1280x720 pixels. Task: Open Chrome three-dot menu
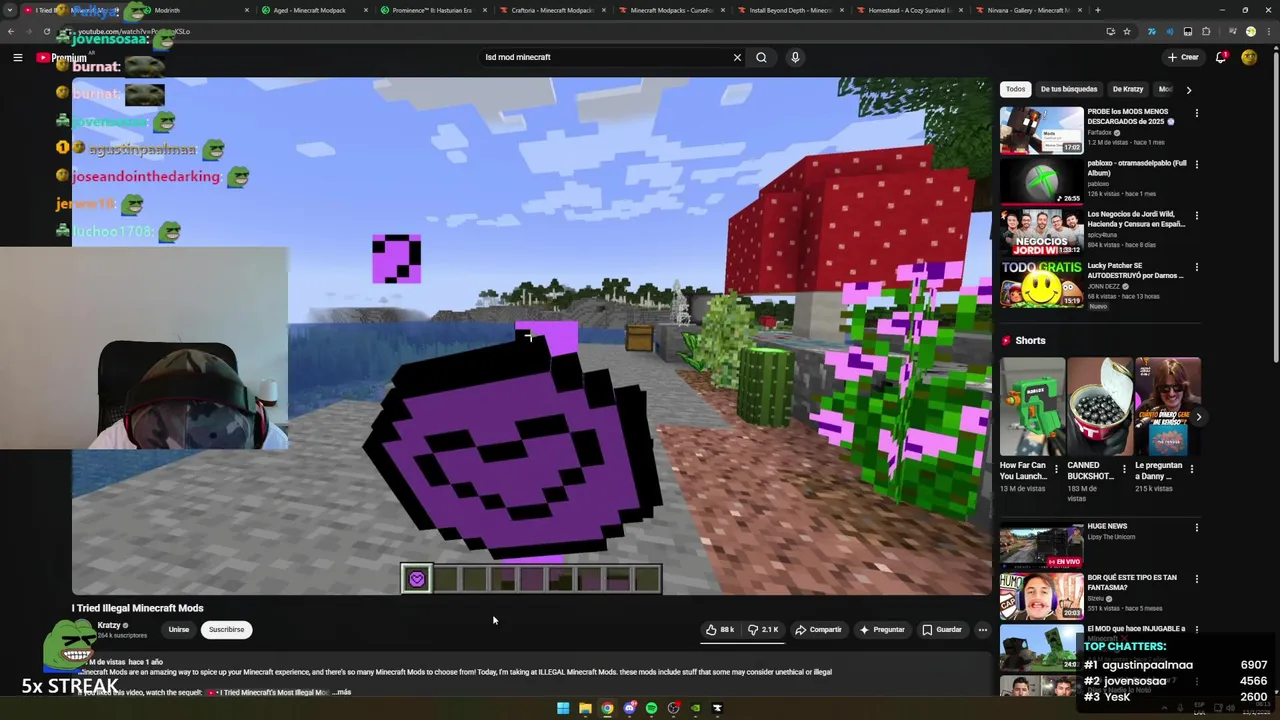pos(1268,31)
